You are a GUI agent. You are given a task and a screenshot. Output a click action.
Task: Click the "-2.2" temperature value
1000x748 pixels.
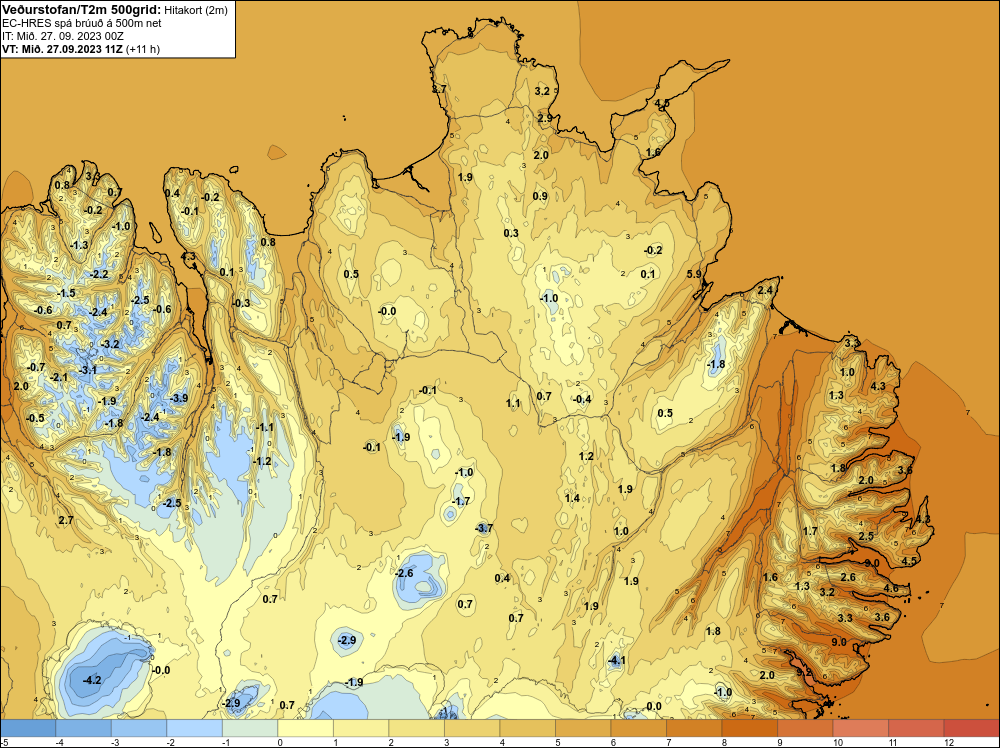click(99, 274)
